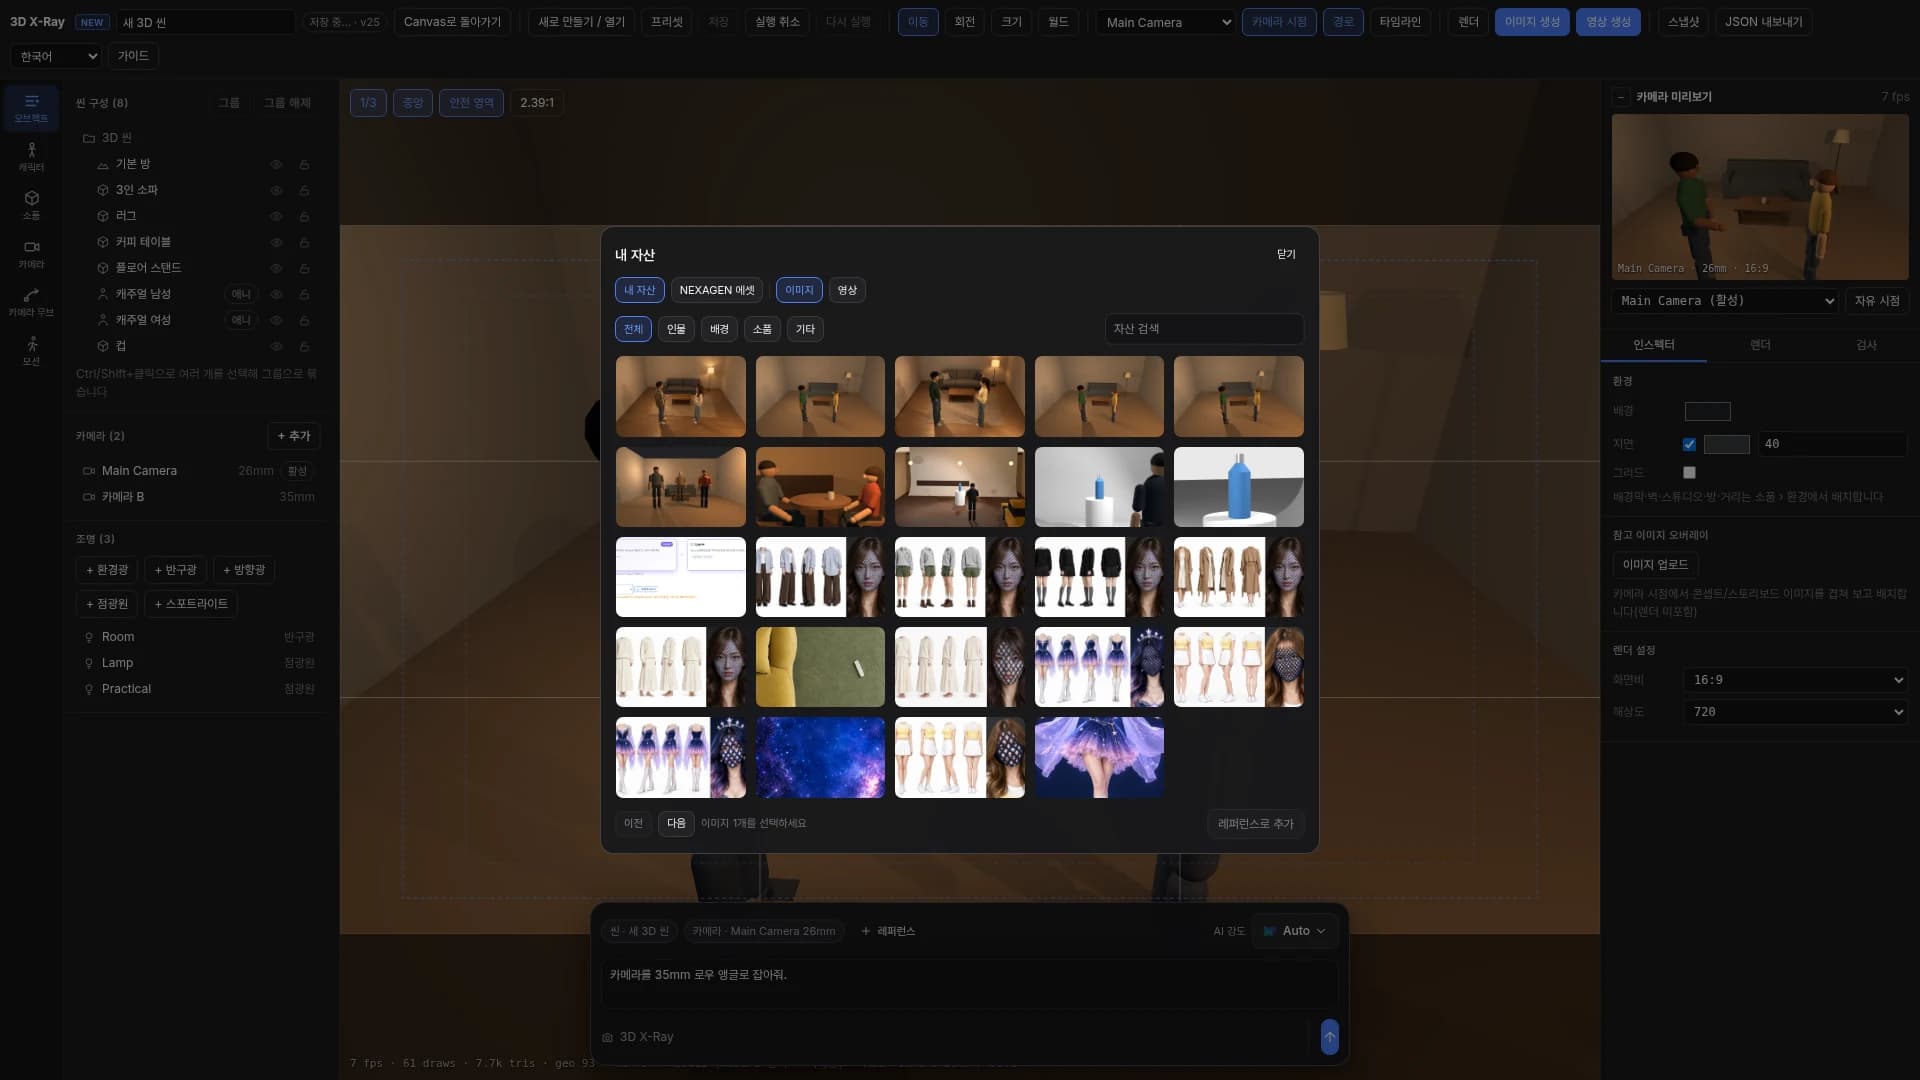Click the 배경 color swatch

pyautogui.click(x=1707, y=411)
